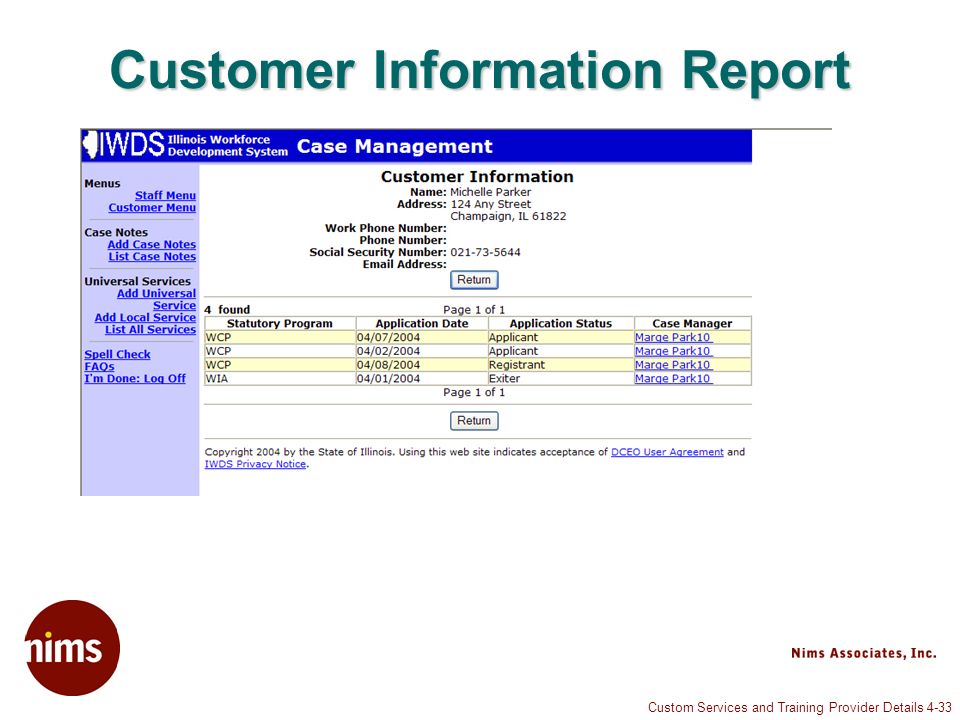Click the Application Status column header

pyautogui.click(x=560, y=323)
